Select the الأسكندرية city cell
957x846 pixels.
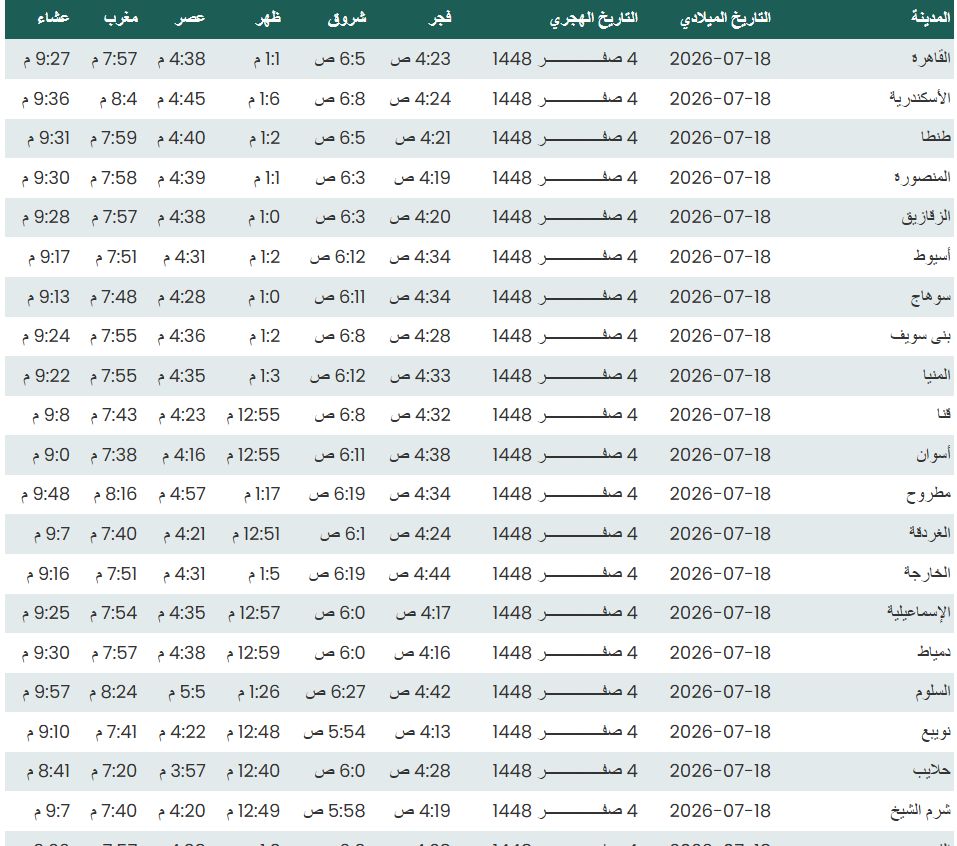click(920, 98)
